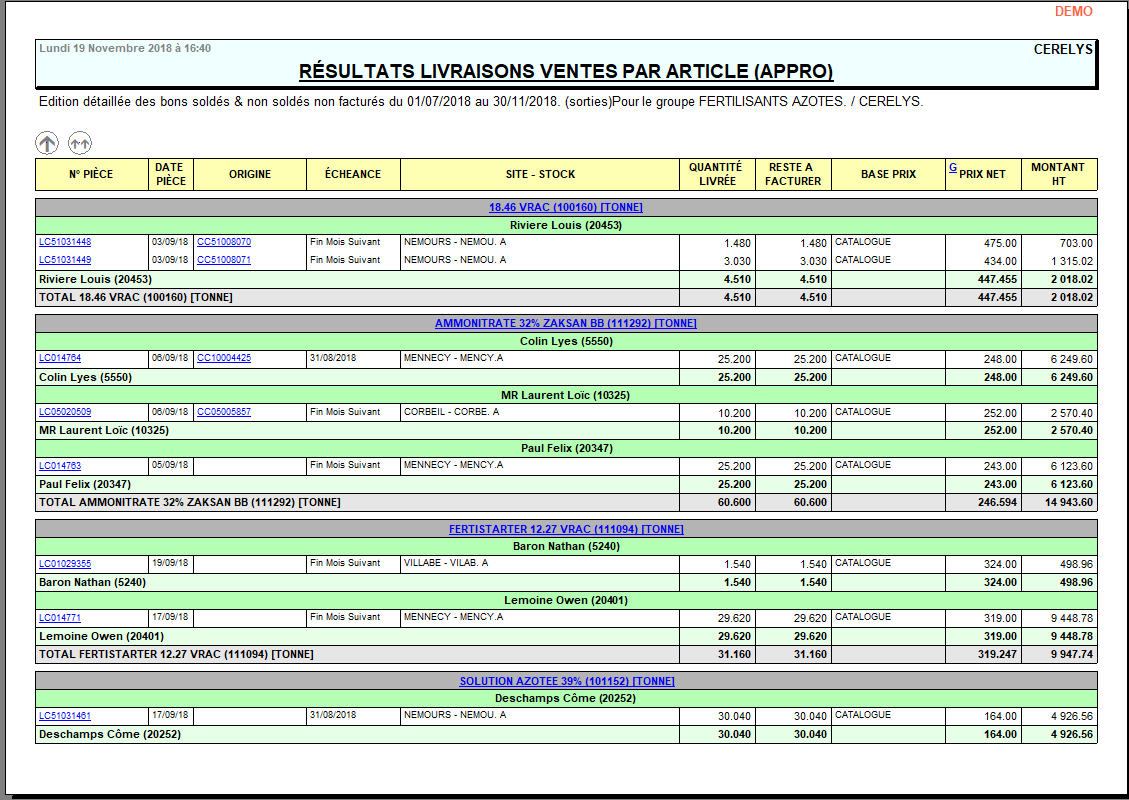
Task: Open delivery note LC01029355
Action: 65,564
